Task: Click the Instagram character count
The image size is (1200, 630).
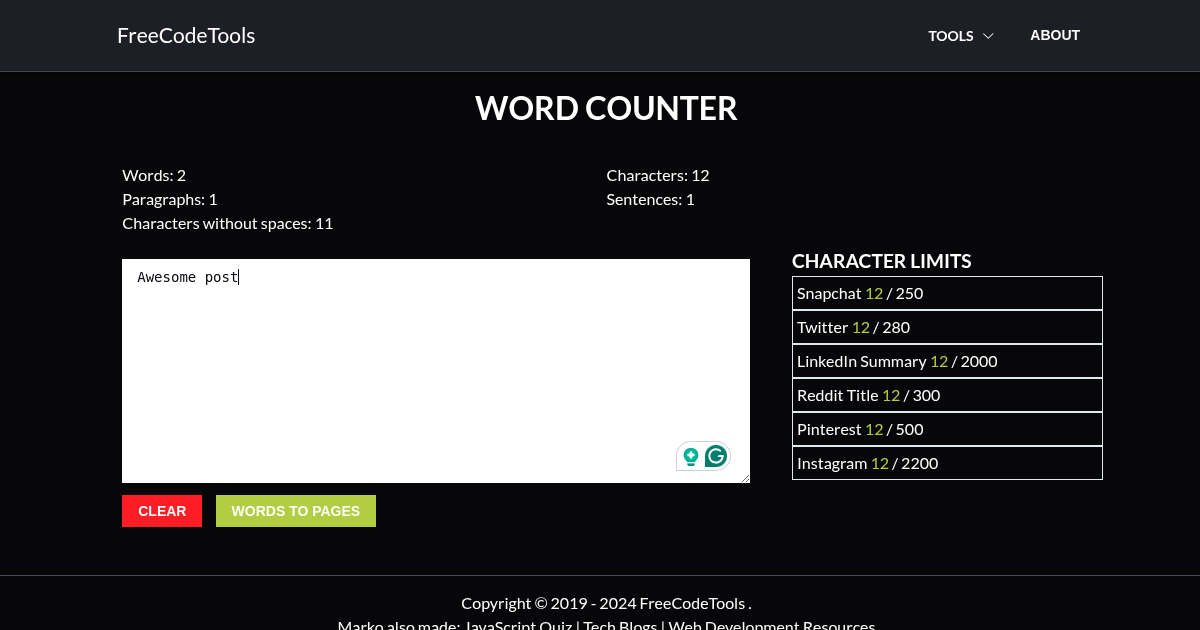Action: click(880, 463)
